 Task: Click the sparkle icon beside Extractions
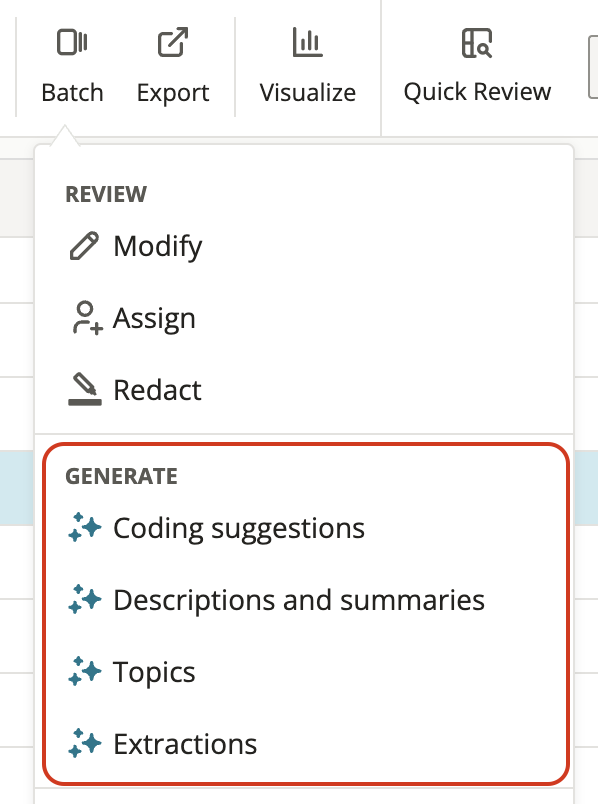click(x=85, y=743)
